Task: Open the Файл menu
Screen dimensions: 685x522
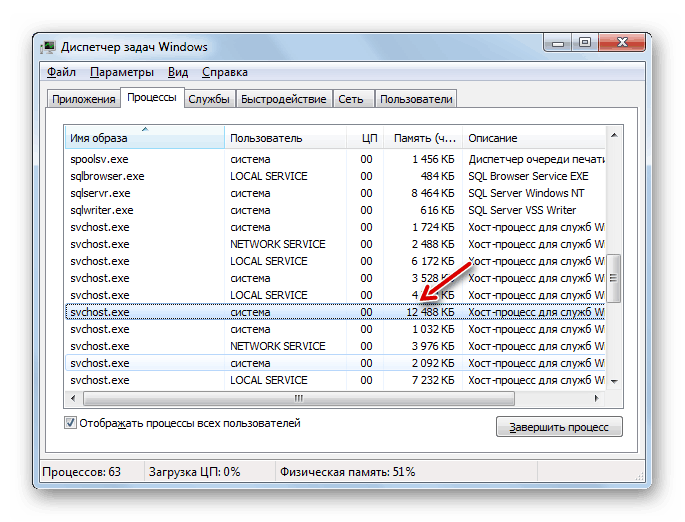Action: point(61,72)
